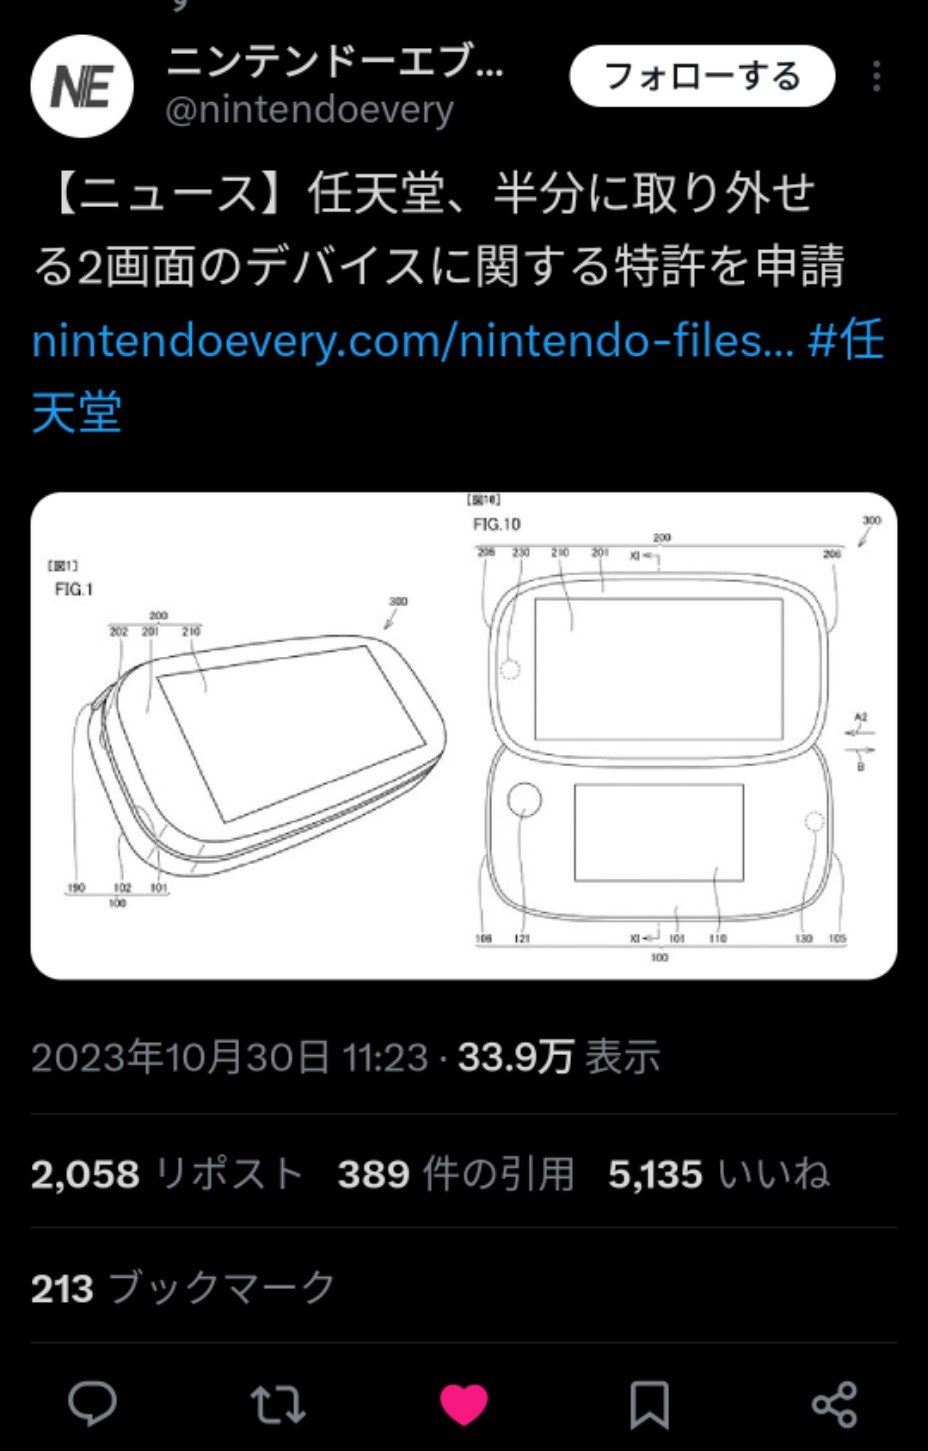Unlike the tweet via pink heart

464,1405
